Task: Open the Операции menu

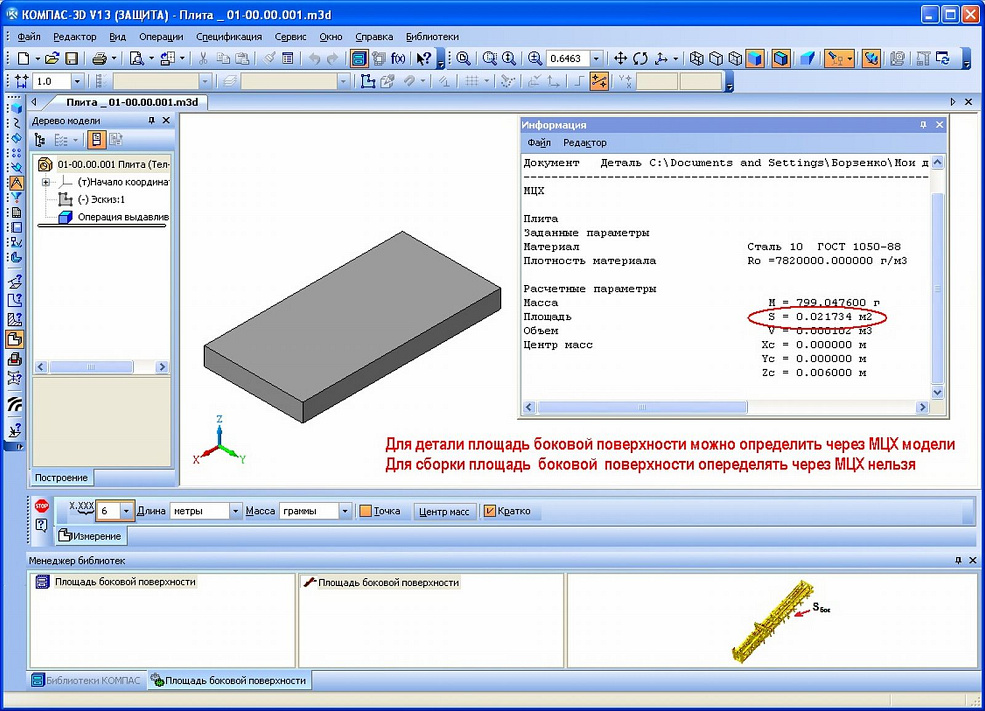Action: point(161,36)
